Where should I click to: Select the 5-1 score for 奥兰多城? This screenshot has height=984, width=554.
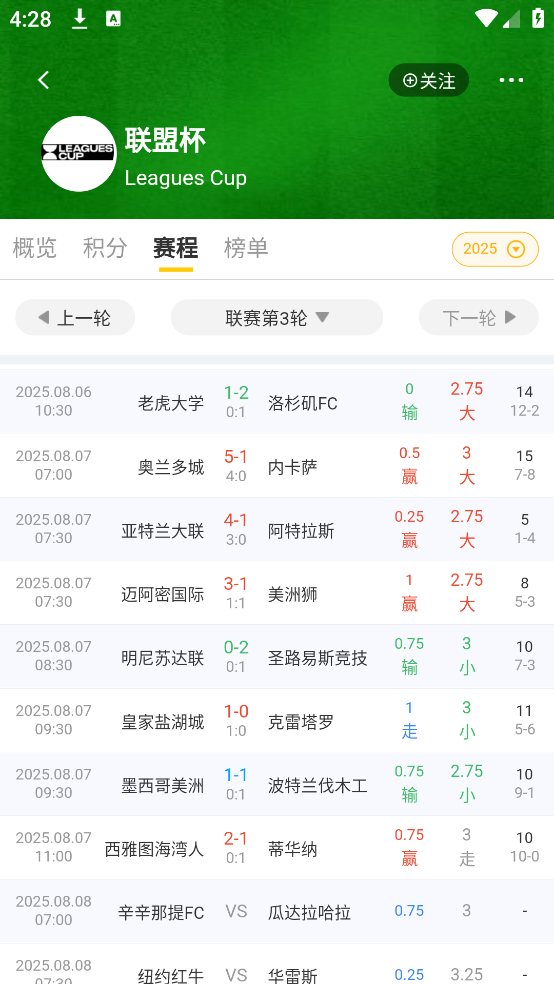[x=236, y=457]
